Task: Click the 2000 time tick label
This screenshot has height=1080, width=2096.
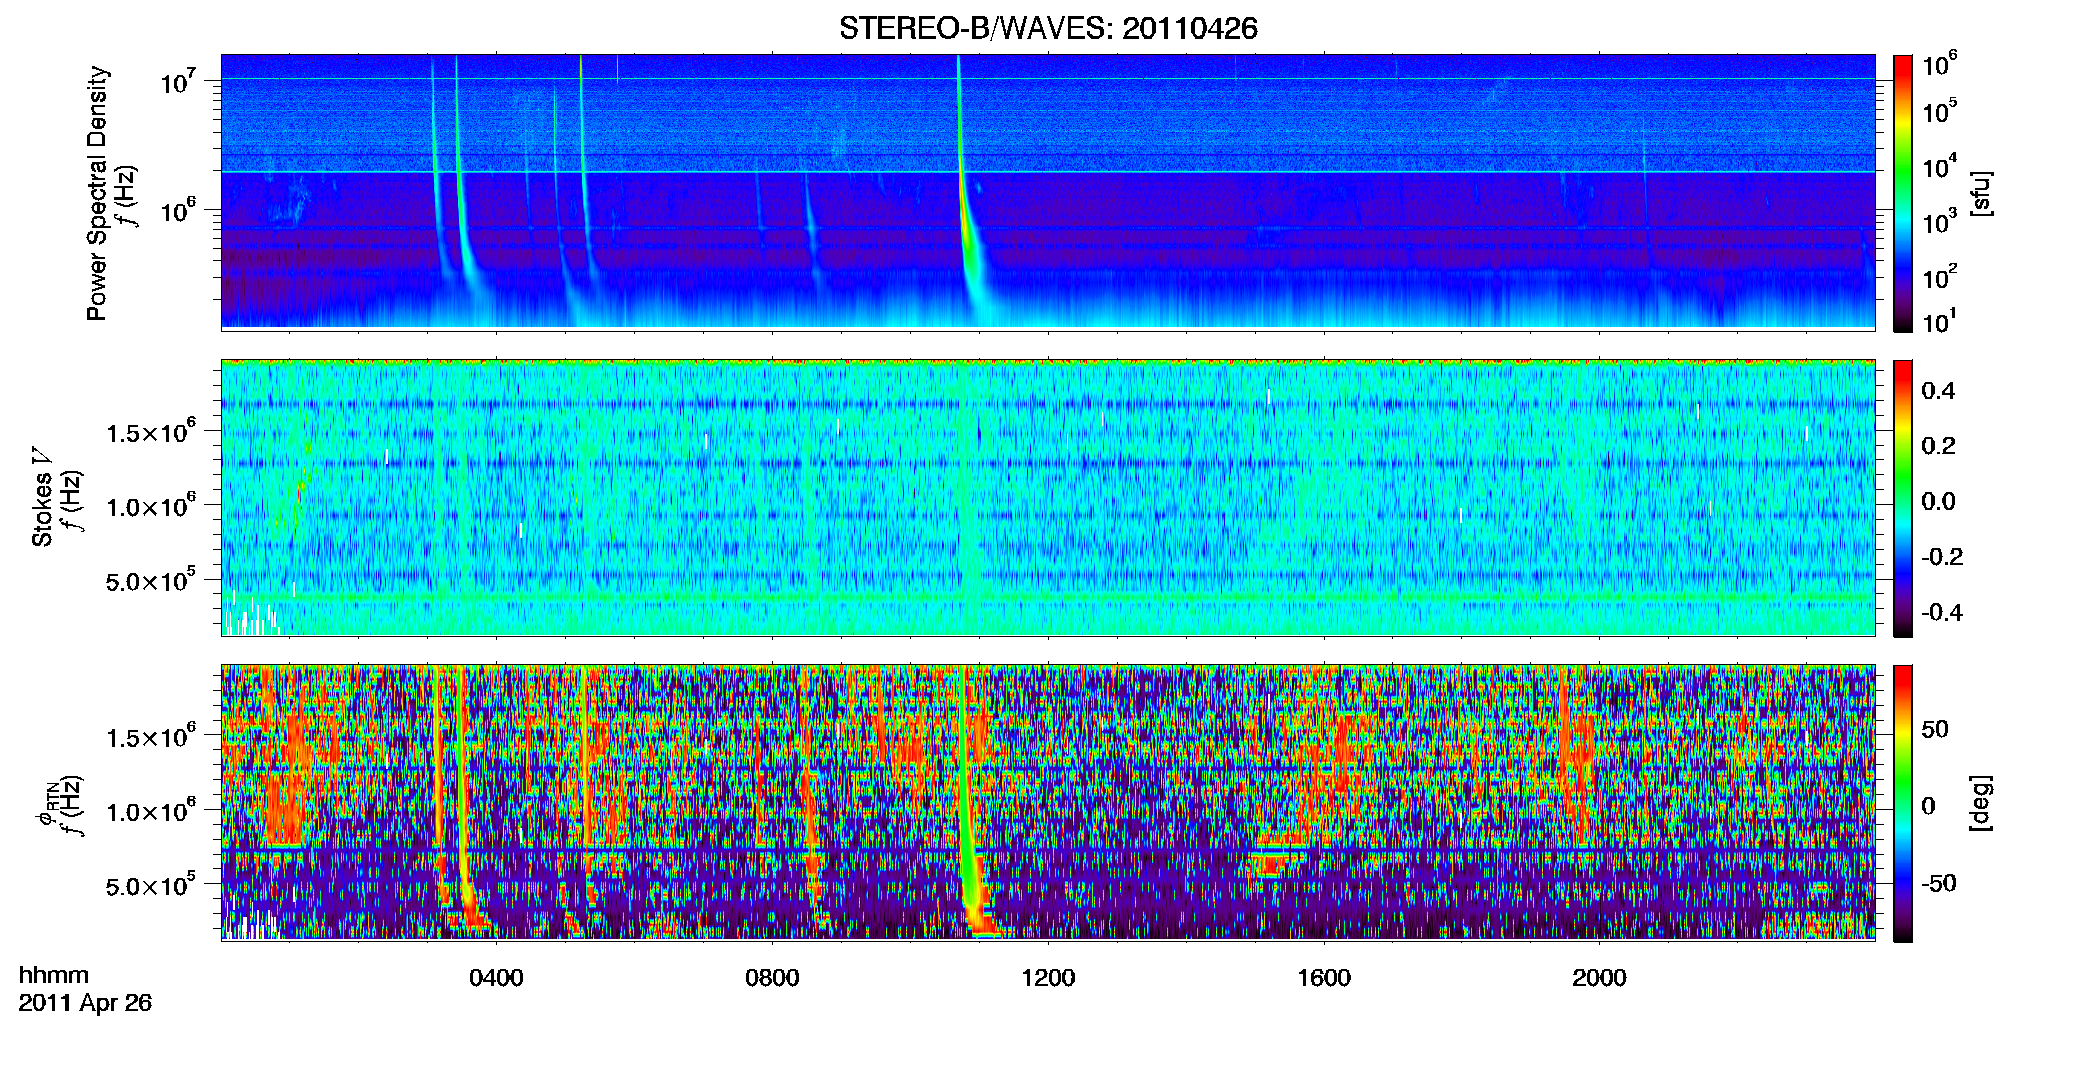Action: (x=1599, y=978)
